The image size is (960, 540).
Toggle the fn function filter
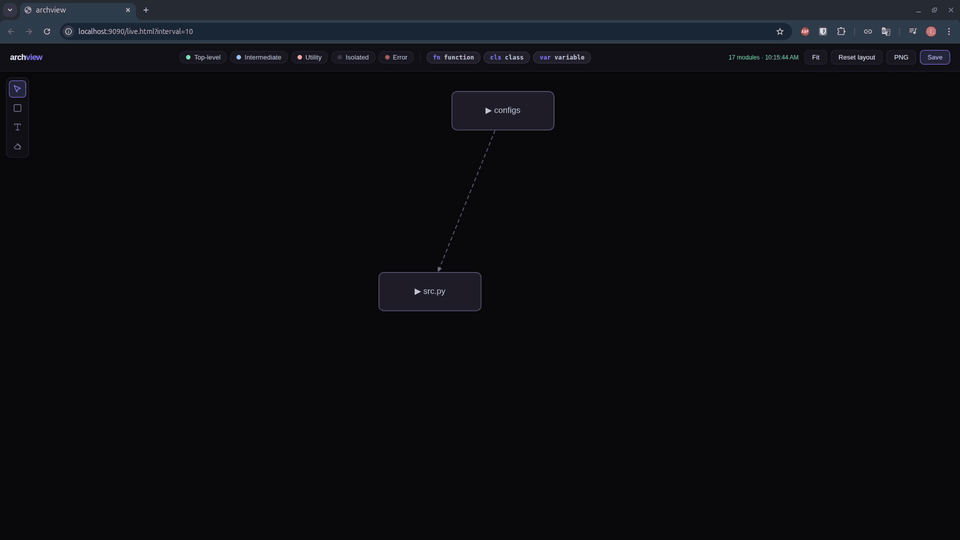pyautogui.click(x=454, y=58)
